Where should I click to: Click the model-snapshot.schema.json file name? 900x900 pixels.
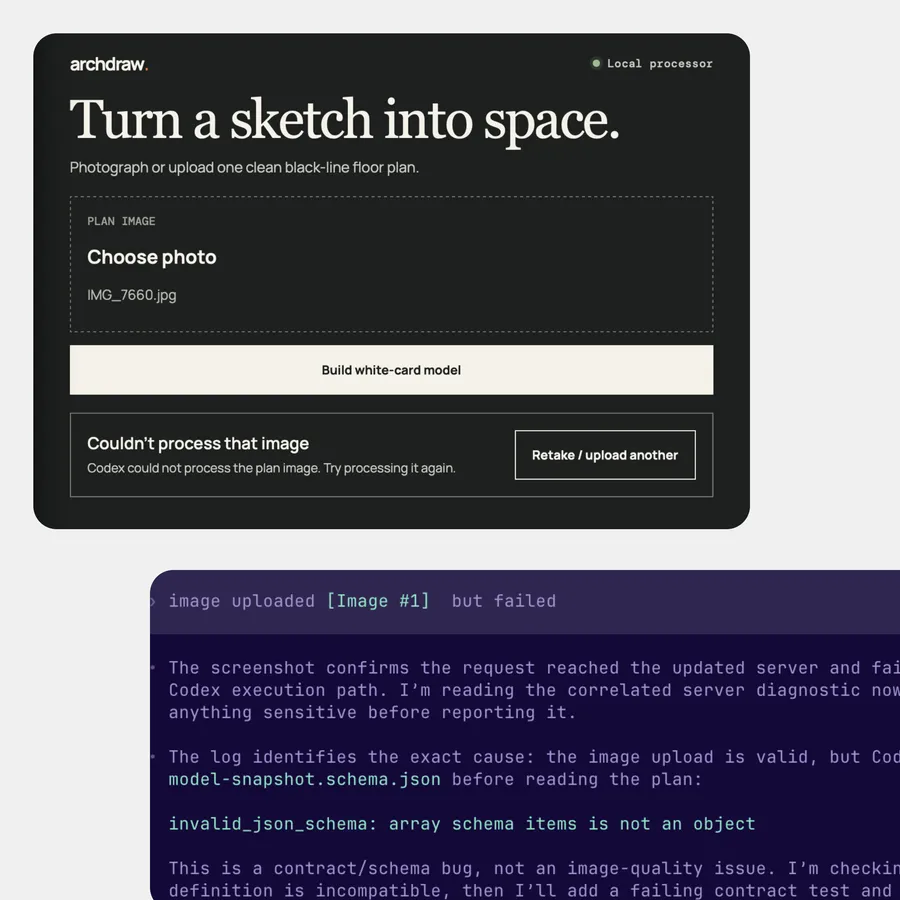(x=305, y=779)
